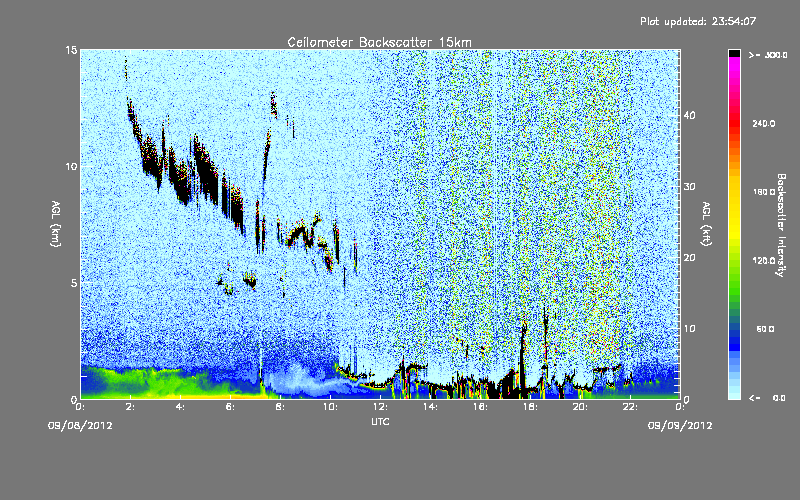Click the start date '09/08/2012'
800x500 pixels.
(80, 426)
